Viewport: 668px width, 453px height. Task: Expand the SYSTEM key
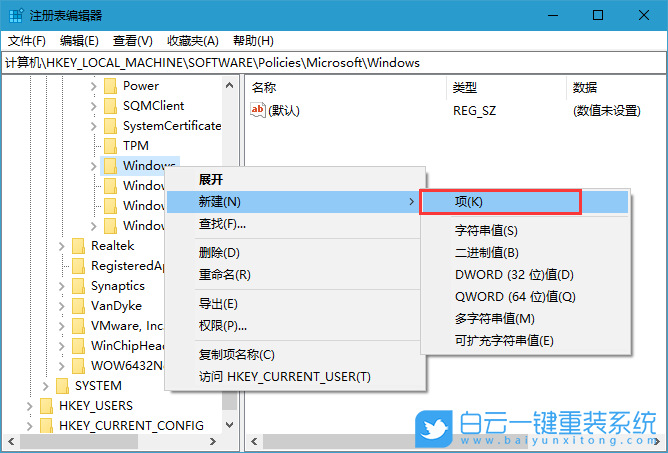46,386
